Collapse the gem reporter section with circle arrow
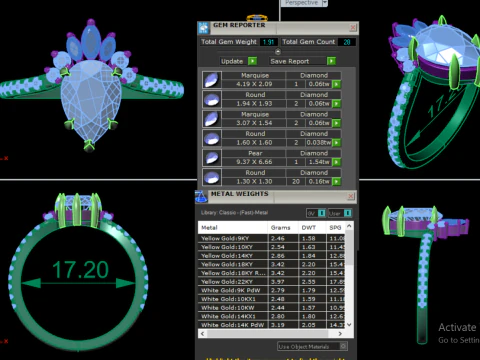480x360 pixels. click(x=278, y=52)
